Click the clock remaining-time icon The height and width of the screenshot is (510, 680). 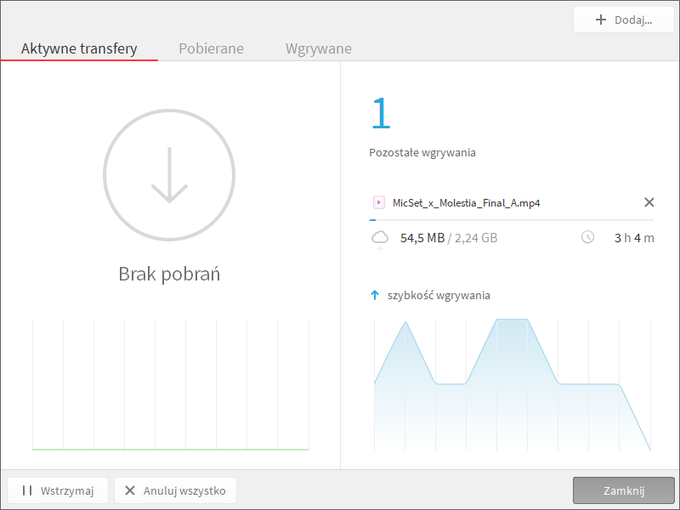click(588, 237)
